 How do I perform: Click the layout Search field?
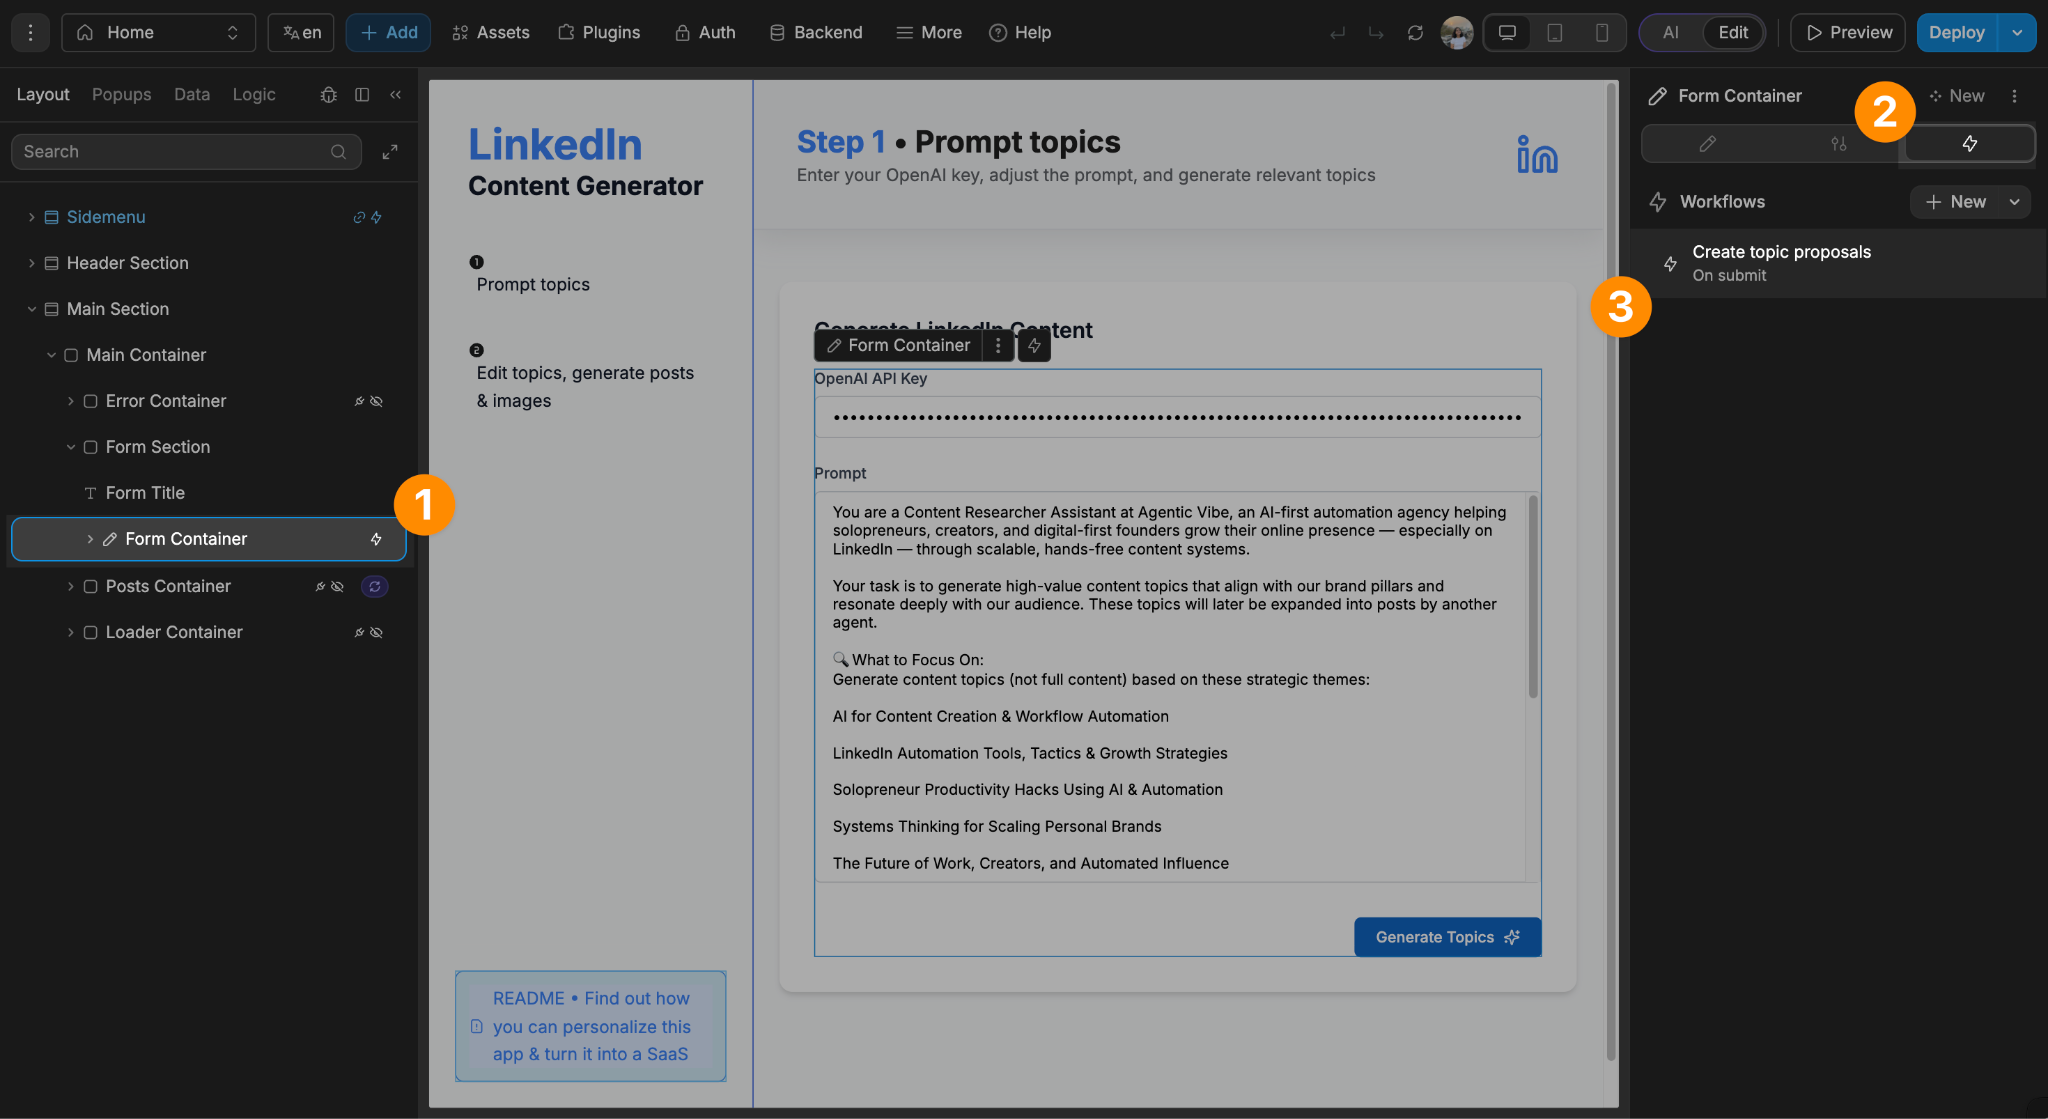[186, 152]
